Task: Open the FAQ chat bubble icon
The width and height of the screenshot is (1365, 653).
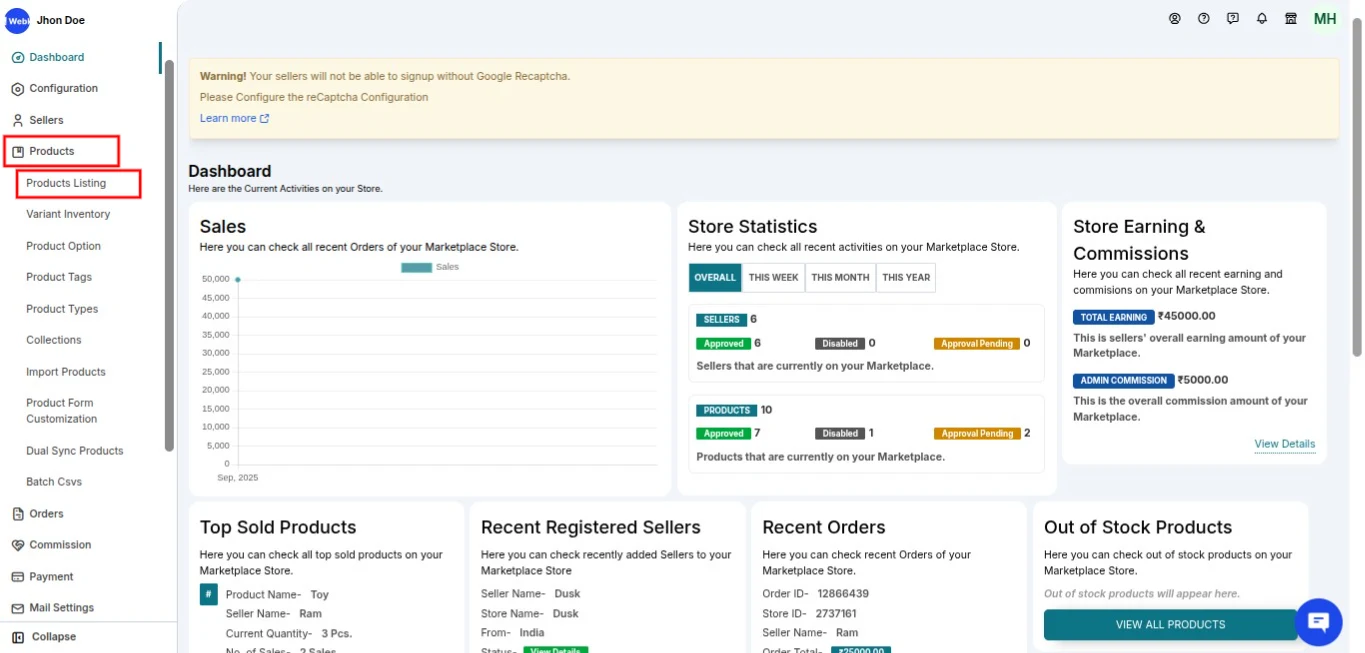Action: (x=1233, y=19)
